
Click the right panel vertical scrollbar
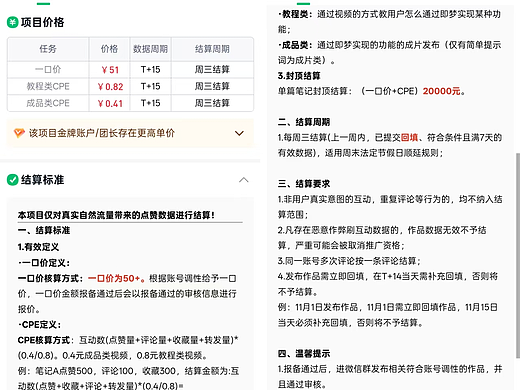pyautogui.click(x=517, y=255)
